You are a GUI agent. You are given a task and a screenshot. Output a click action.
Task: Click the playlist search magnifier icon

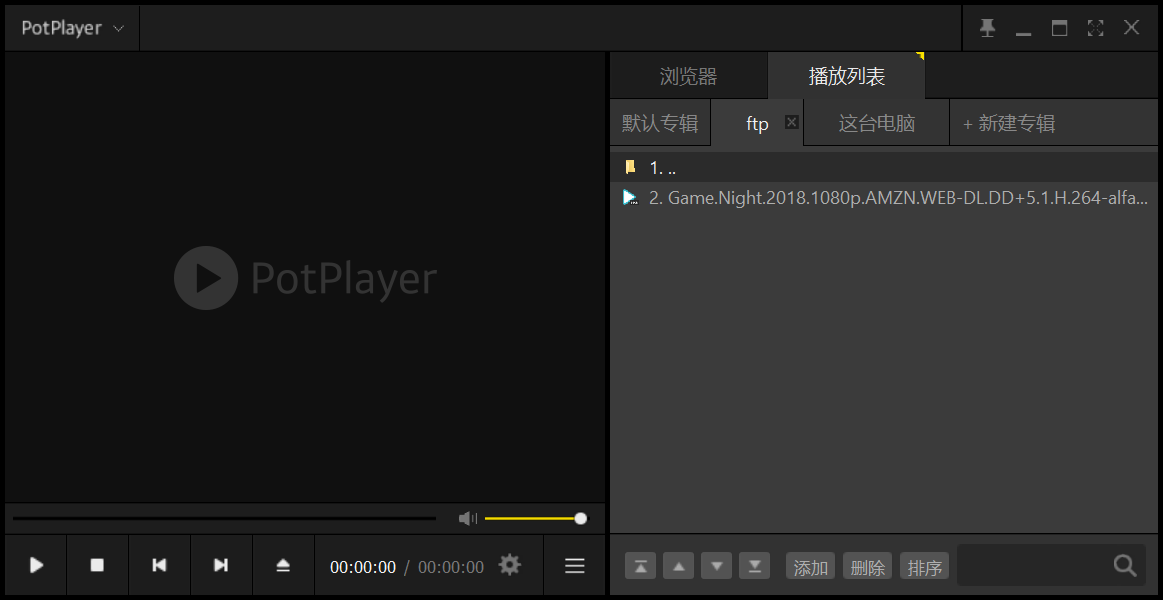pos(1125,566)
